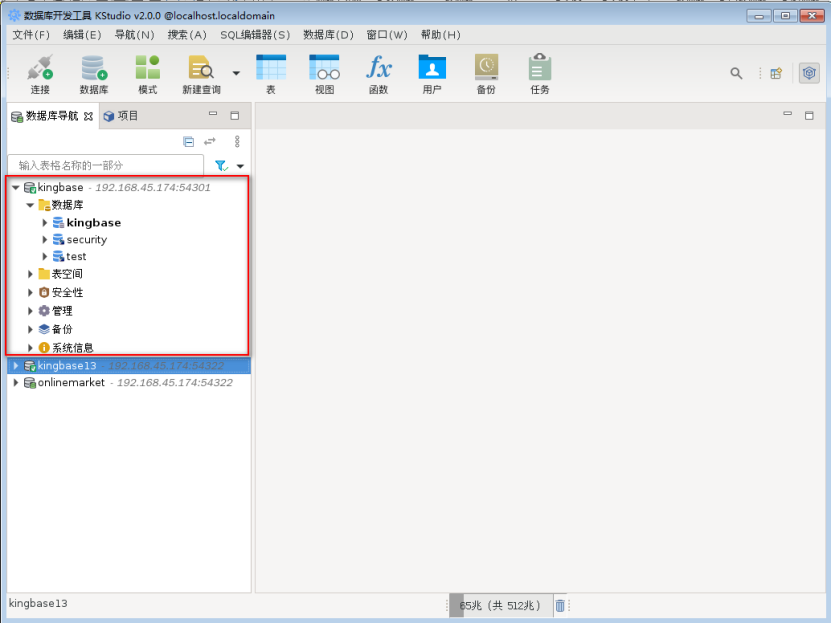This screenshot has width=831, height=624.
Task: Open the navigator view menu dots icon
Action: pos(237,142)
